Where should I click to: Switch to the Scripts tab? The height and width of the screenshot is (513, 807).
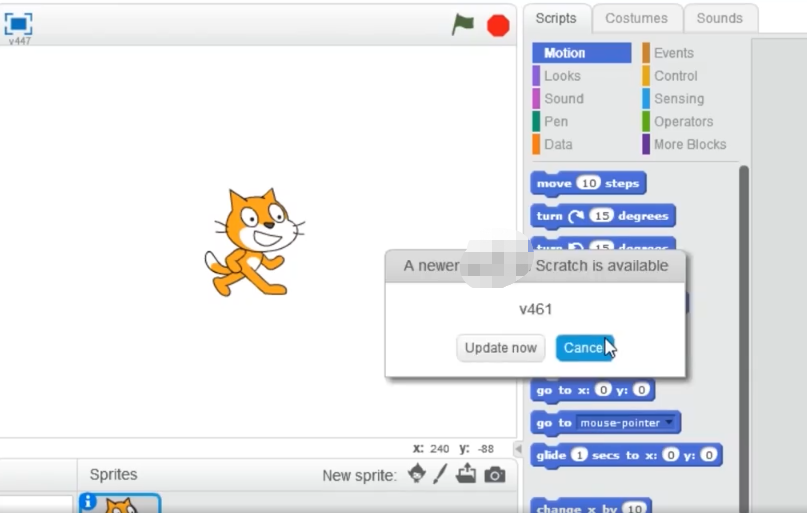pyautogui.click(x=556, y=19)
